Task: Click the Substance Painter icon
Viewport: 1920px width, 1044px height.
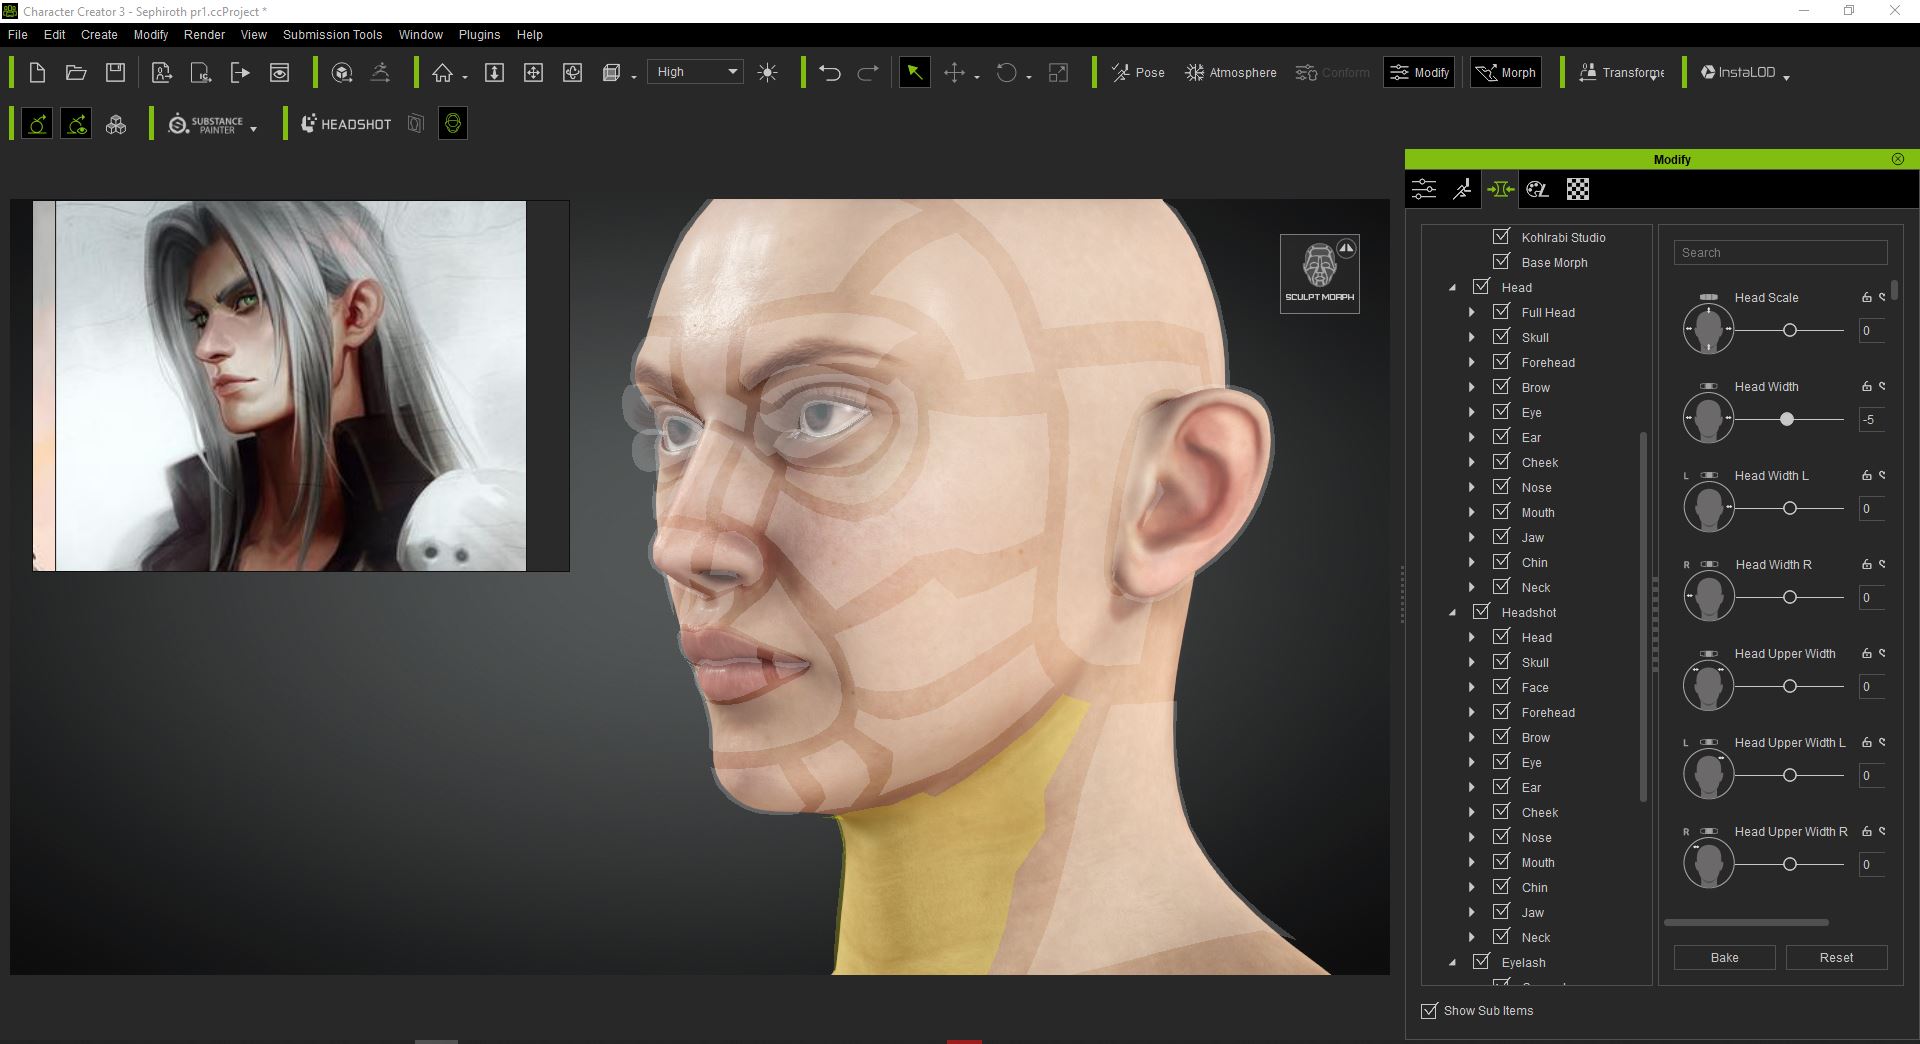Action: click(205, 124)
